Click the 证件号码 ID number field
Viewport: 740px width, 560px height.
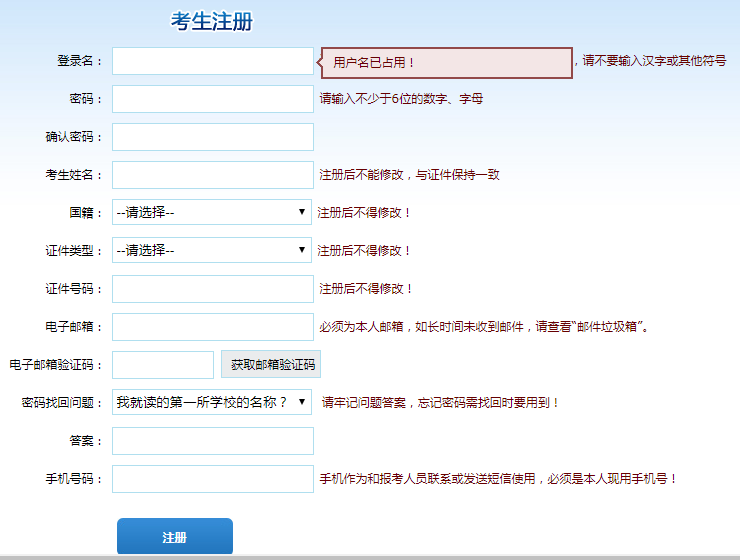point(212,289)
